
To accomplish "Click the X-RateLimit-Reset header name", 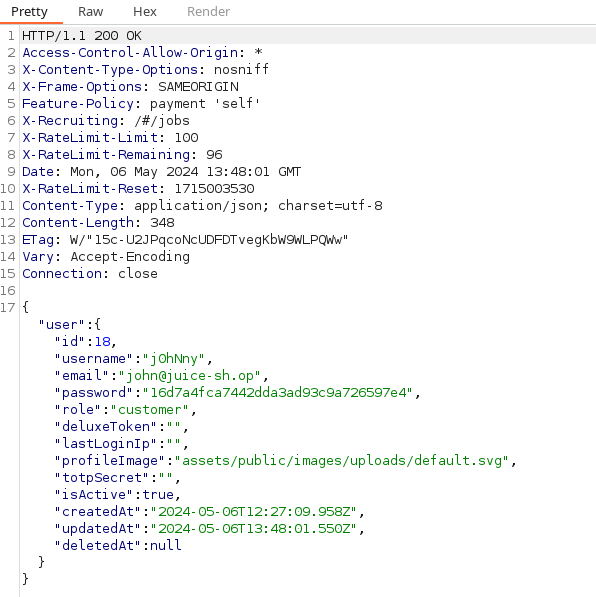I will [x=90, y=189].
